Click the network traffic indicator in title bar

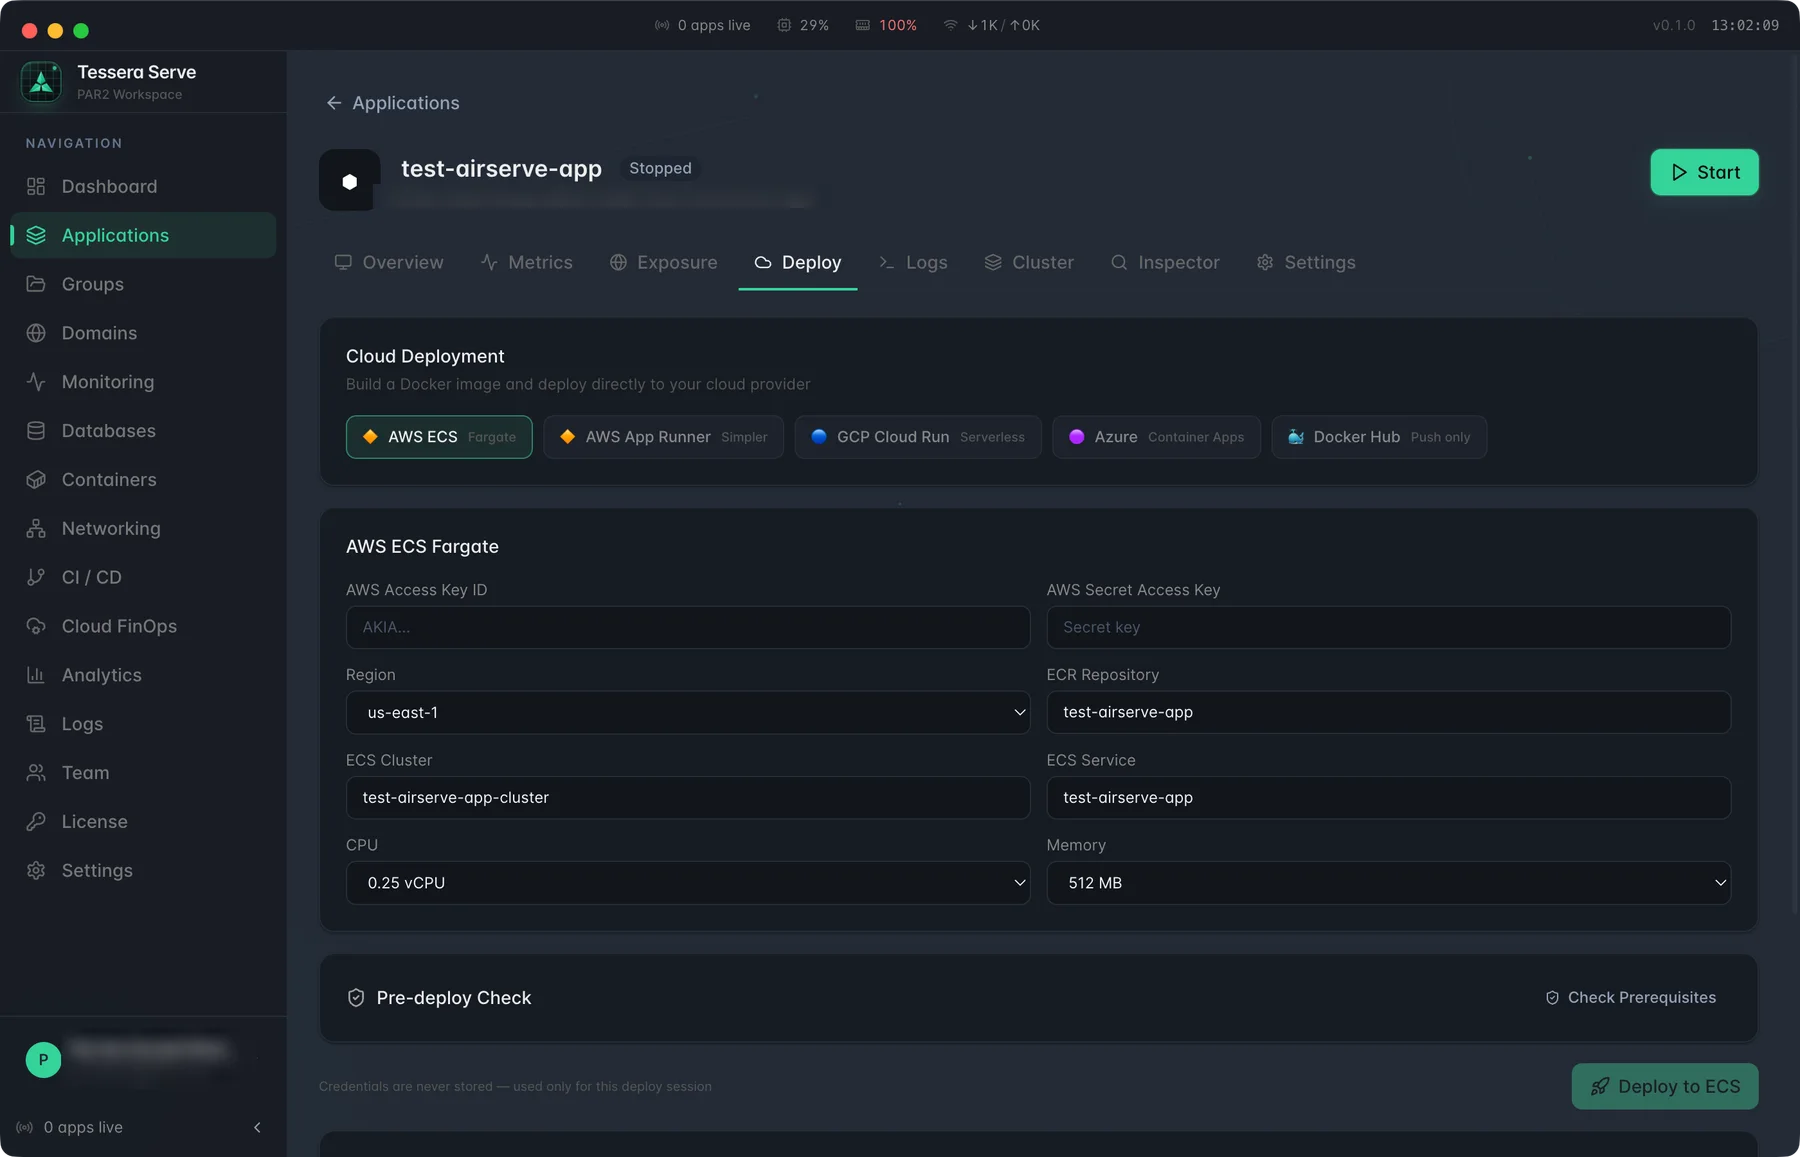point(991,25)
